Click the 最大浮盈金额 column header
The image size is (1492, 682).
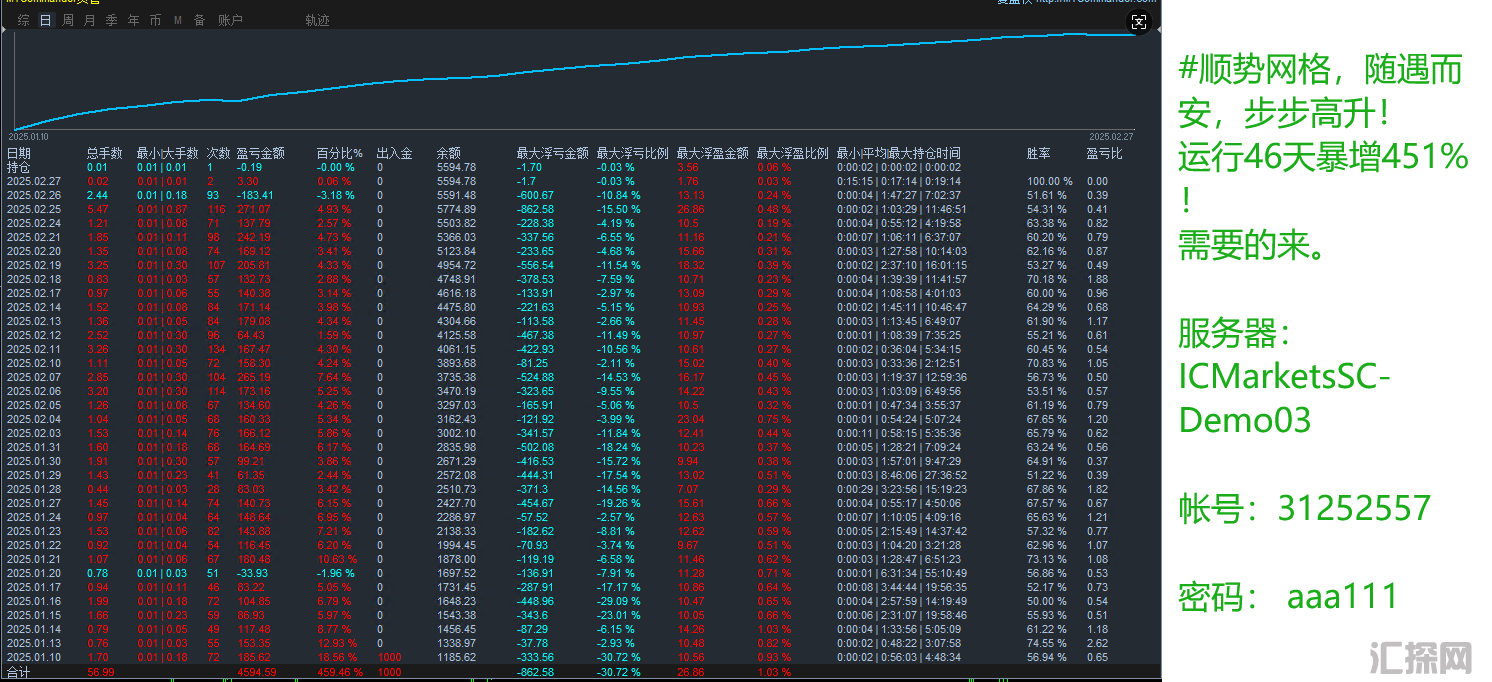(x=712, y=154)
